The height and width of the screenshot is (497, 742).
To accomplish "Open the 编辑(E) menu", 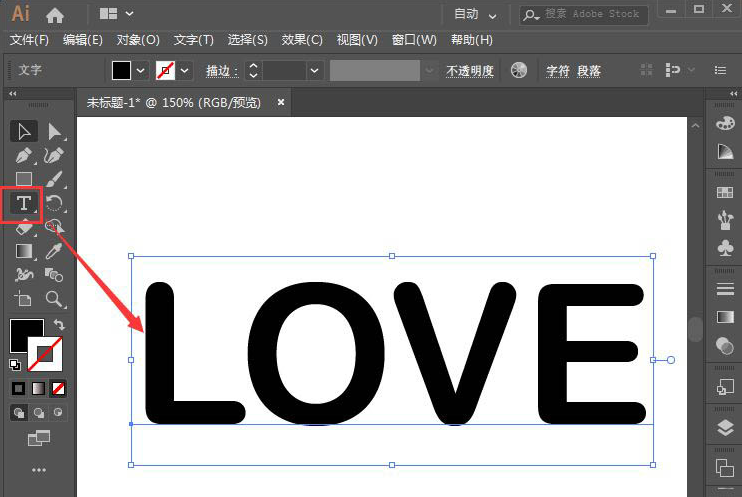I will [83, 40].
